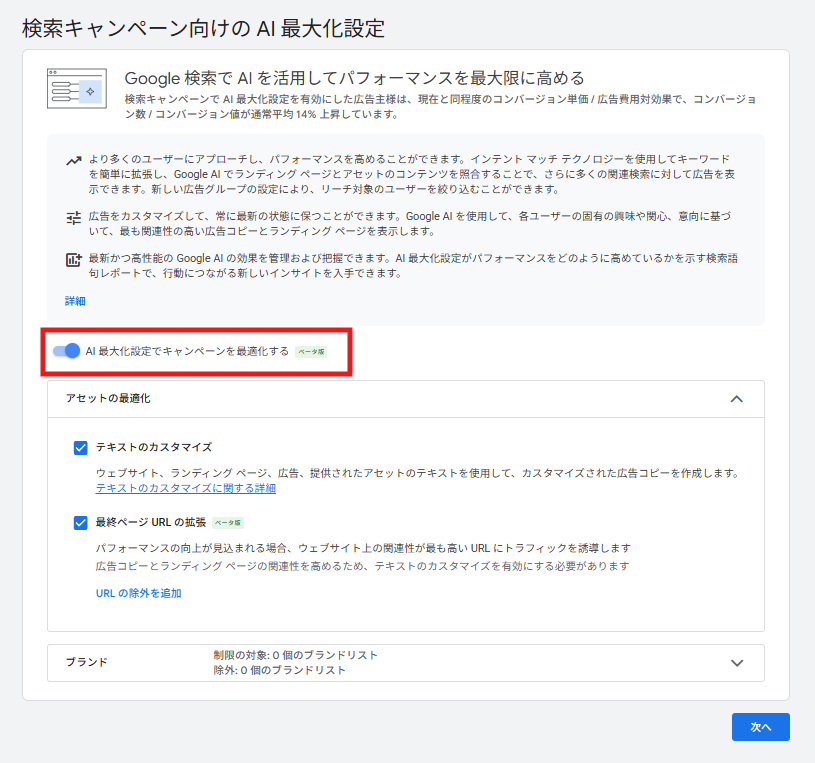Collapse アセットの最適化 using the up chevron
This screenshot has width=815, height=763.
coord(737,399)
